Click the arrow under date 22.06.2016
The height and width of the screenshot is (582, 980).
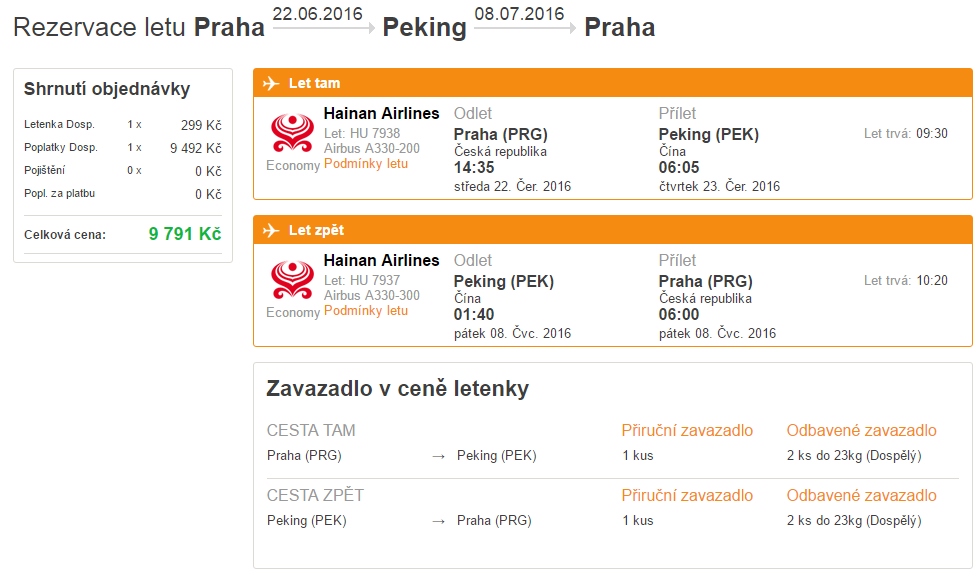click(x=324, y=28)
